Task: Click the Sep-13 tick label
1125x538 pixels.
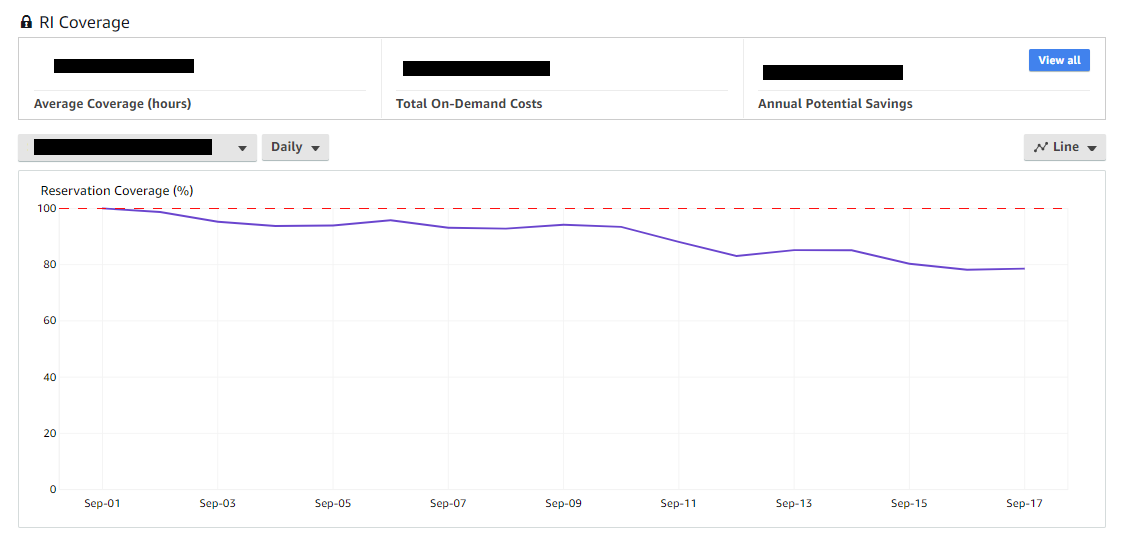Action: pos(794,503)
